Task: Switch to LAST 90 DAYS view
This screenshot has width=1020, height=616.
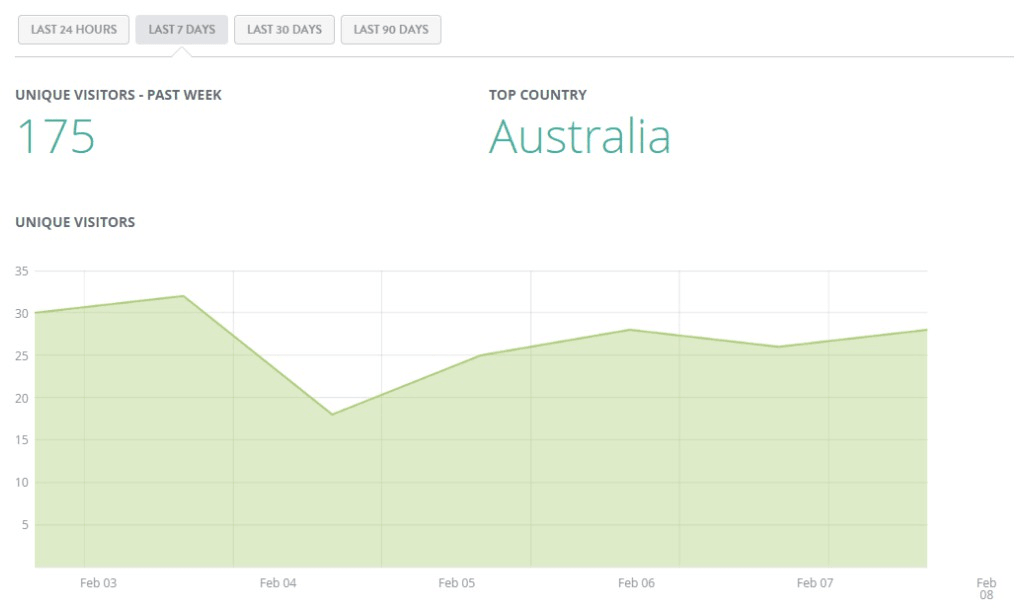Action: (391, 30)
